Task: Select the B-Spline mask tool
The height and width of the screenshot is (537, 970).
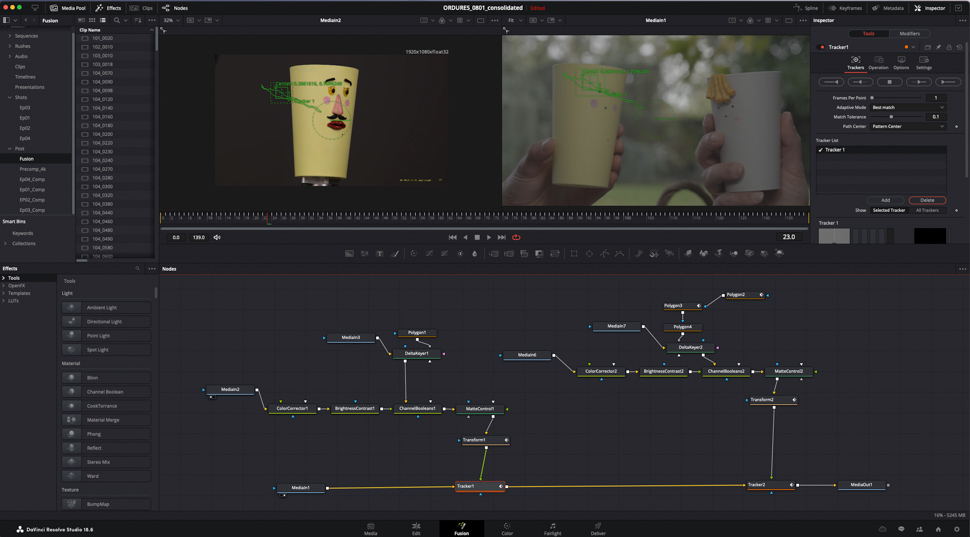Action: 619,254
